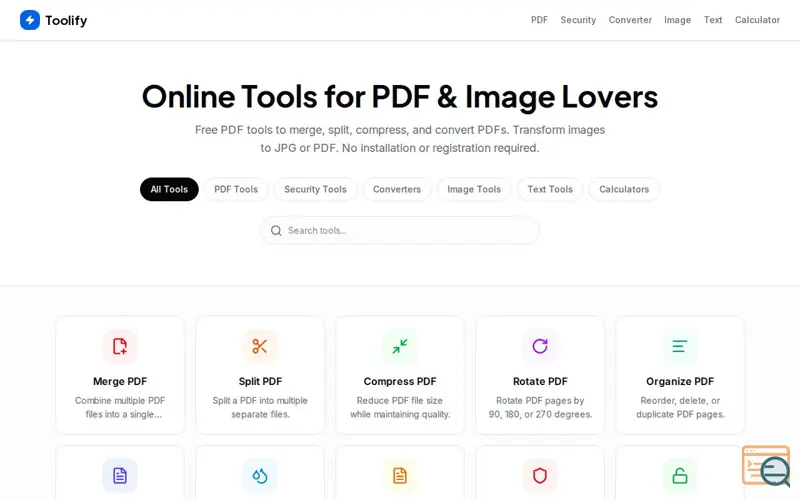The width and height of the screenshot is (800, 500).
Task: Click 'Rotate PDF pages by 90, 180' text
Action: (540, 407)
